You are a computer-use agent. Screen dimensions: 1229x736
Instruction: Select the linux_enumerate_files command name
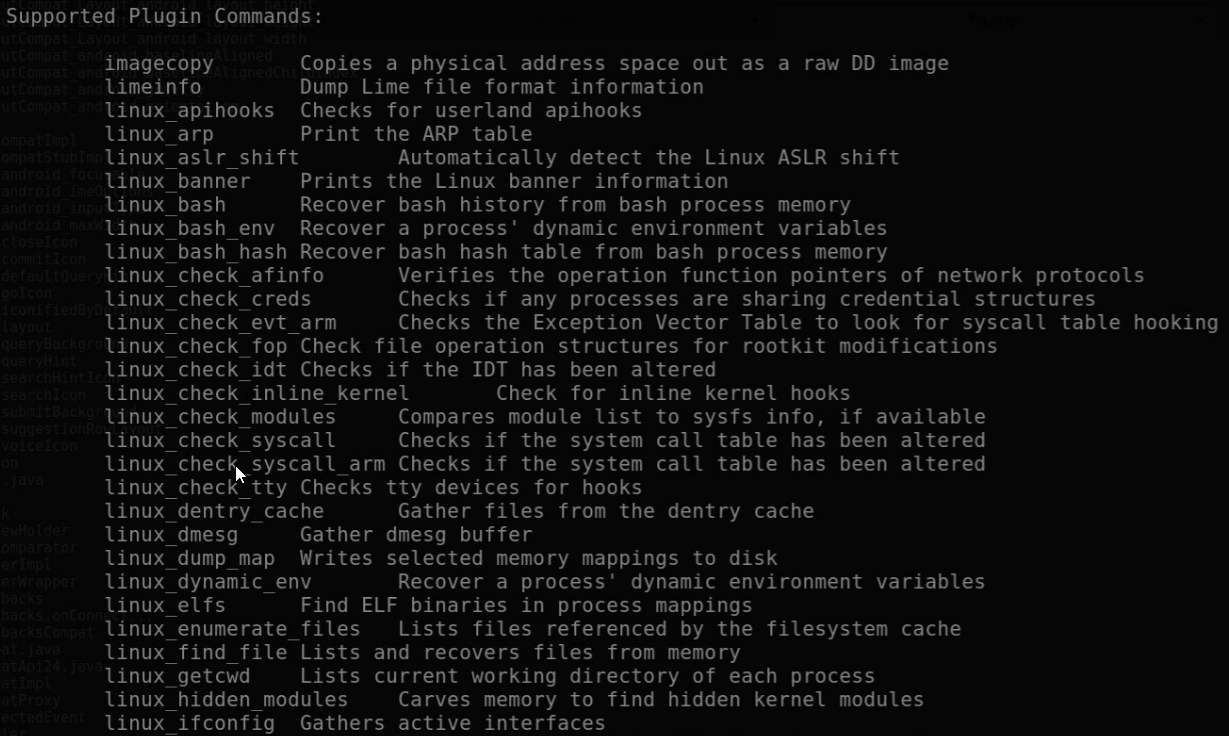(x=233, y=629)
